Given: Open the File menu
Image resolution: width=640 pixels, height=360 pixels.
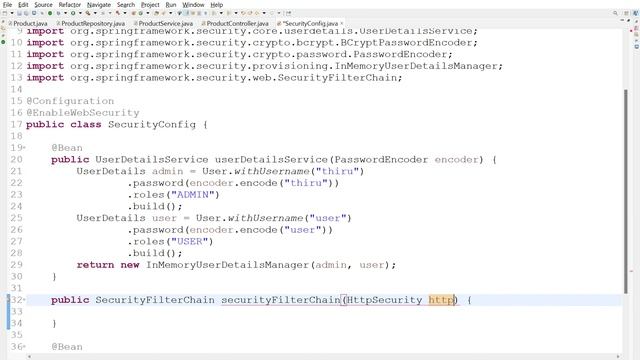Looking at the screenshot, I should (7, 4).
